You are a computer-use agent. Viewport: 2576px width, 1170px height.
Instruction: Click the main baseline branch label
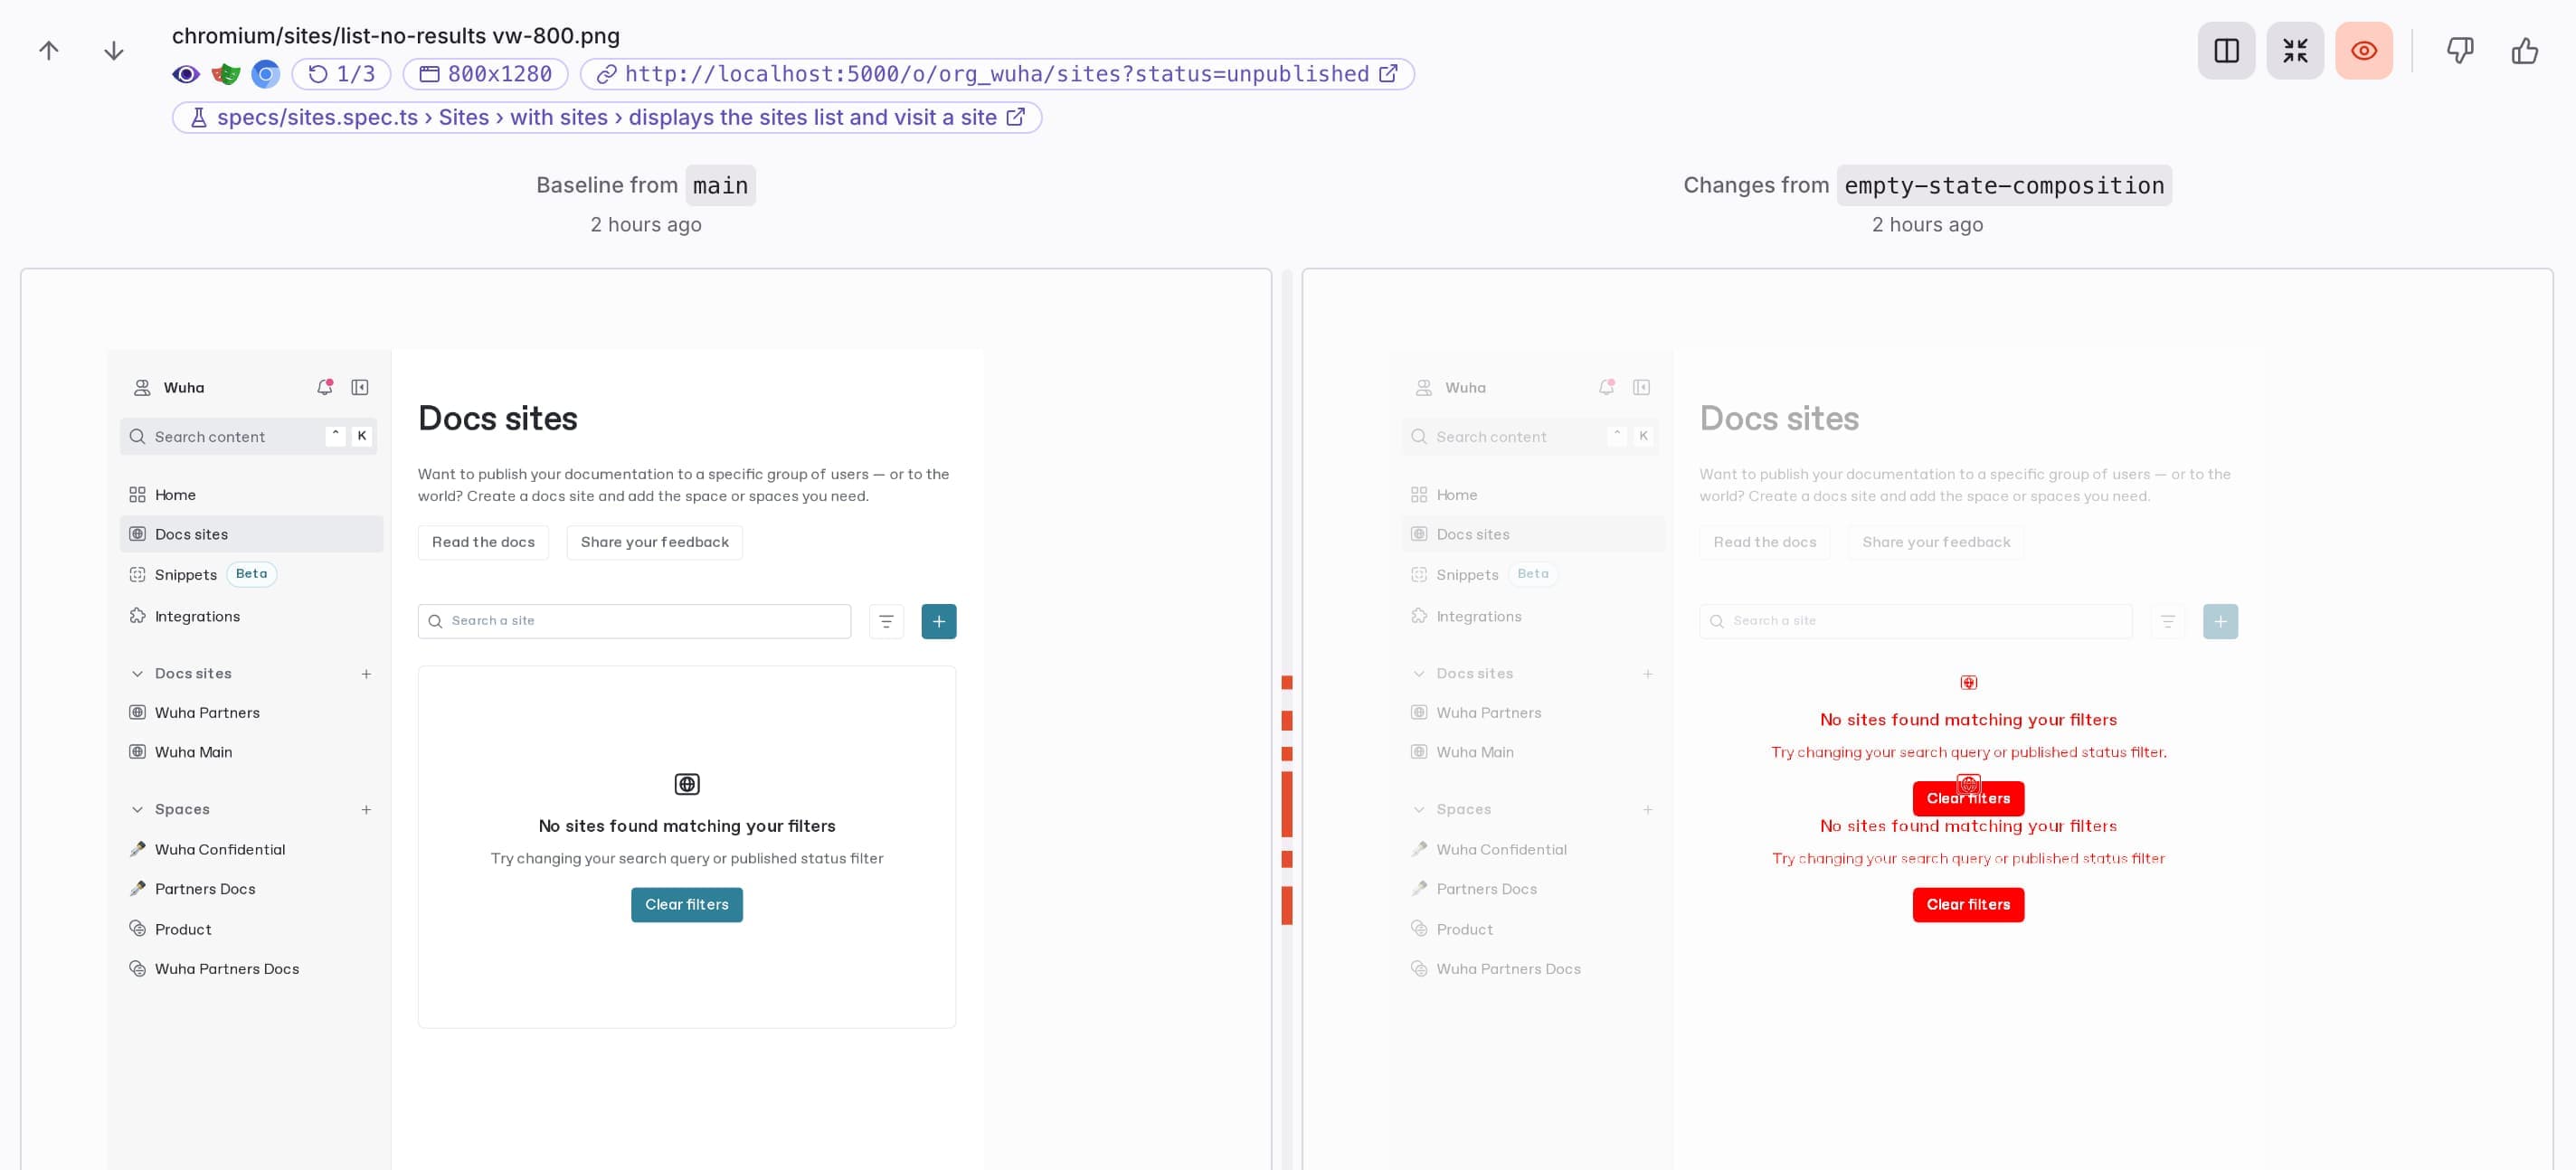[720, 185]
